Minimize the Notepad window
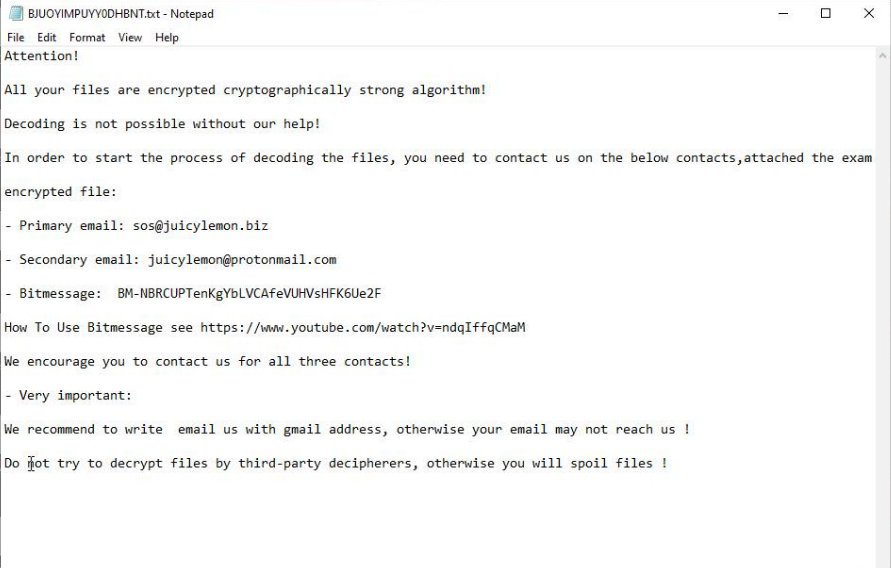Viewport: 891px width, 568px height. click(x=782, y=14)
